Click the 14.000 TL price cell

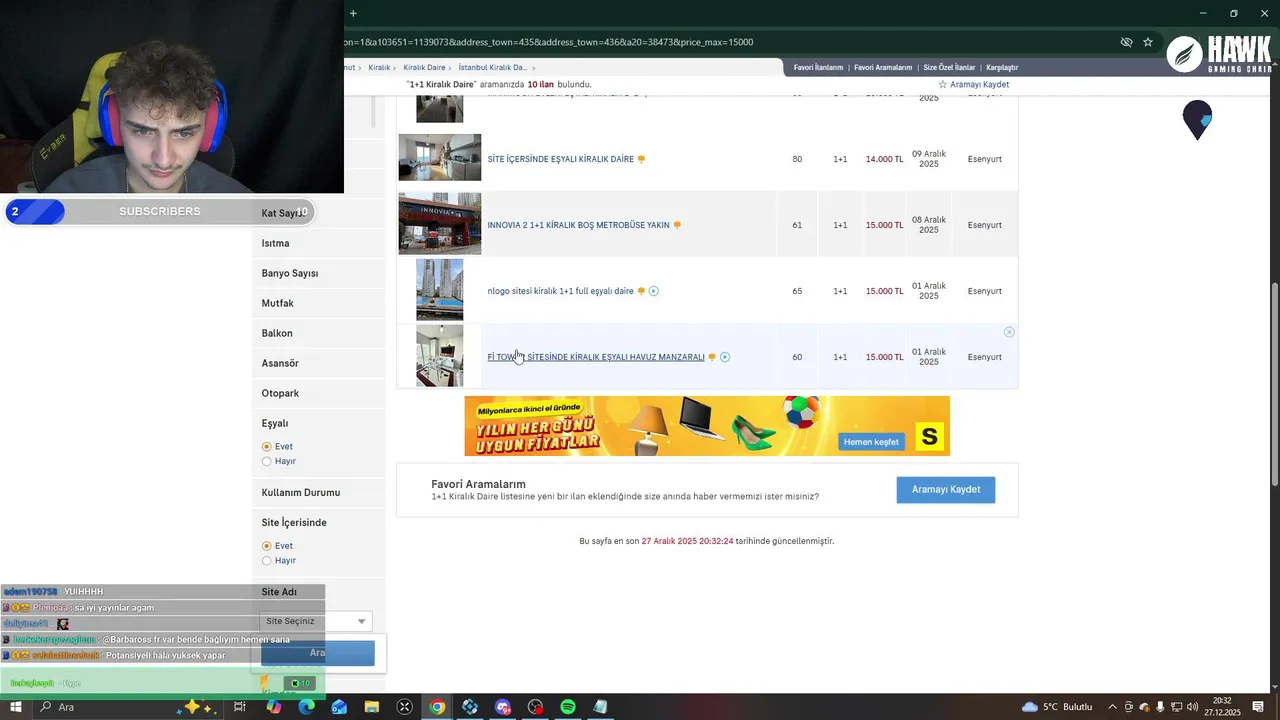[x=884, y=159]
